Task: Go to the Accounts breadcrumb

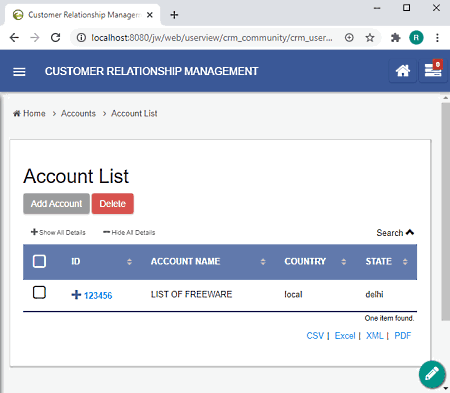Action: (78, 114)
